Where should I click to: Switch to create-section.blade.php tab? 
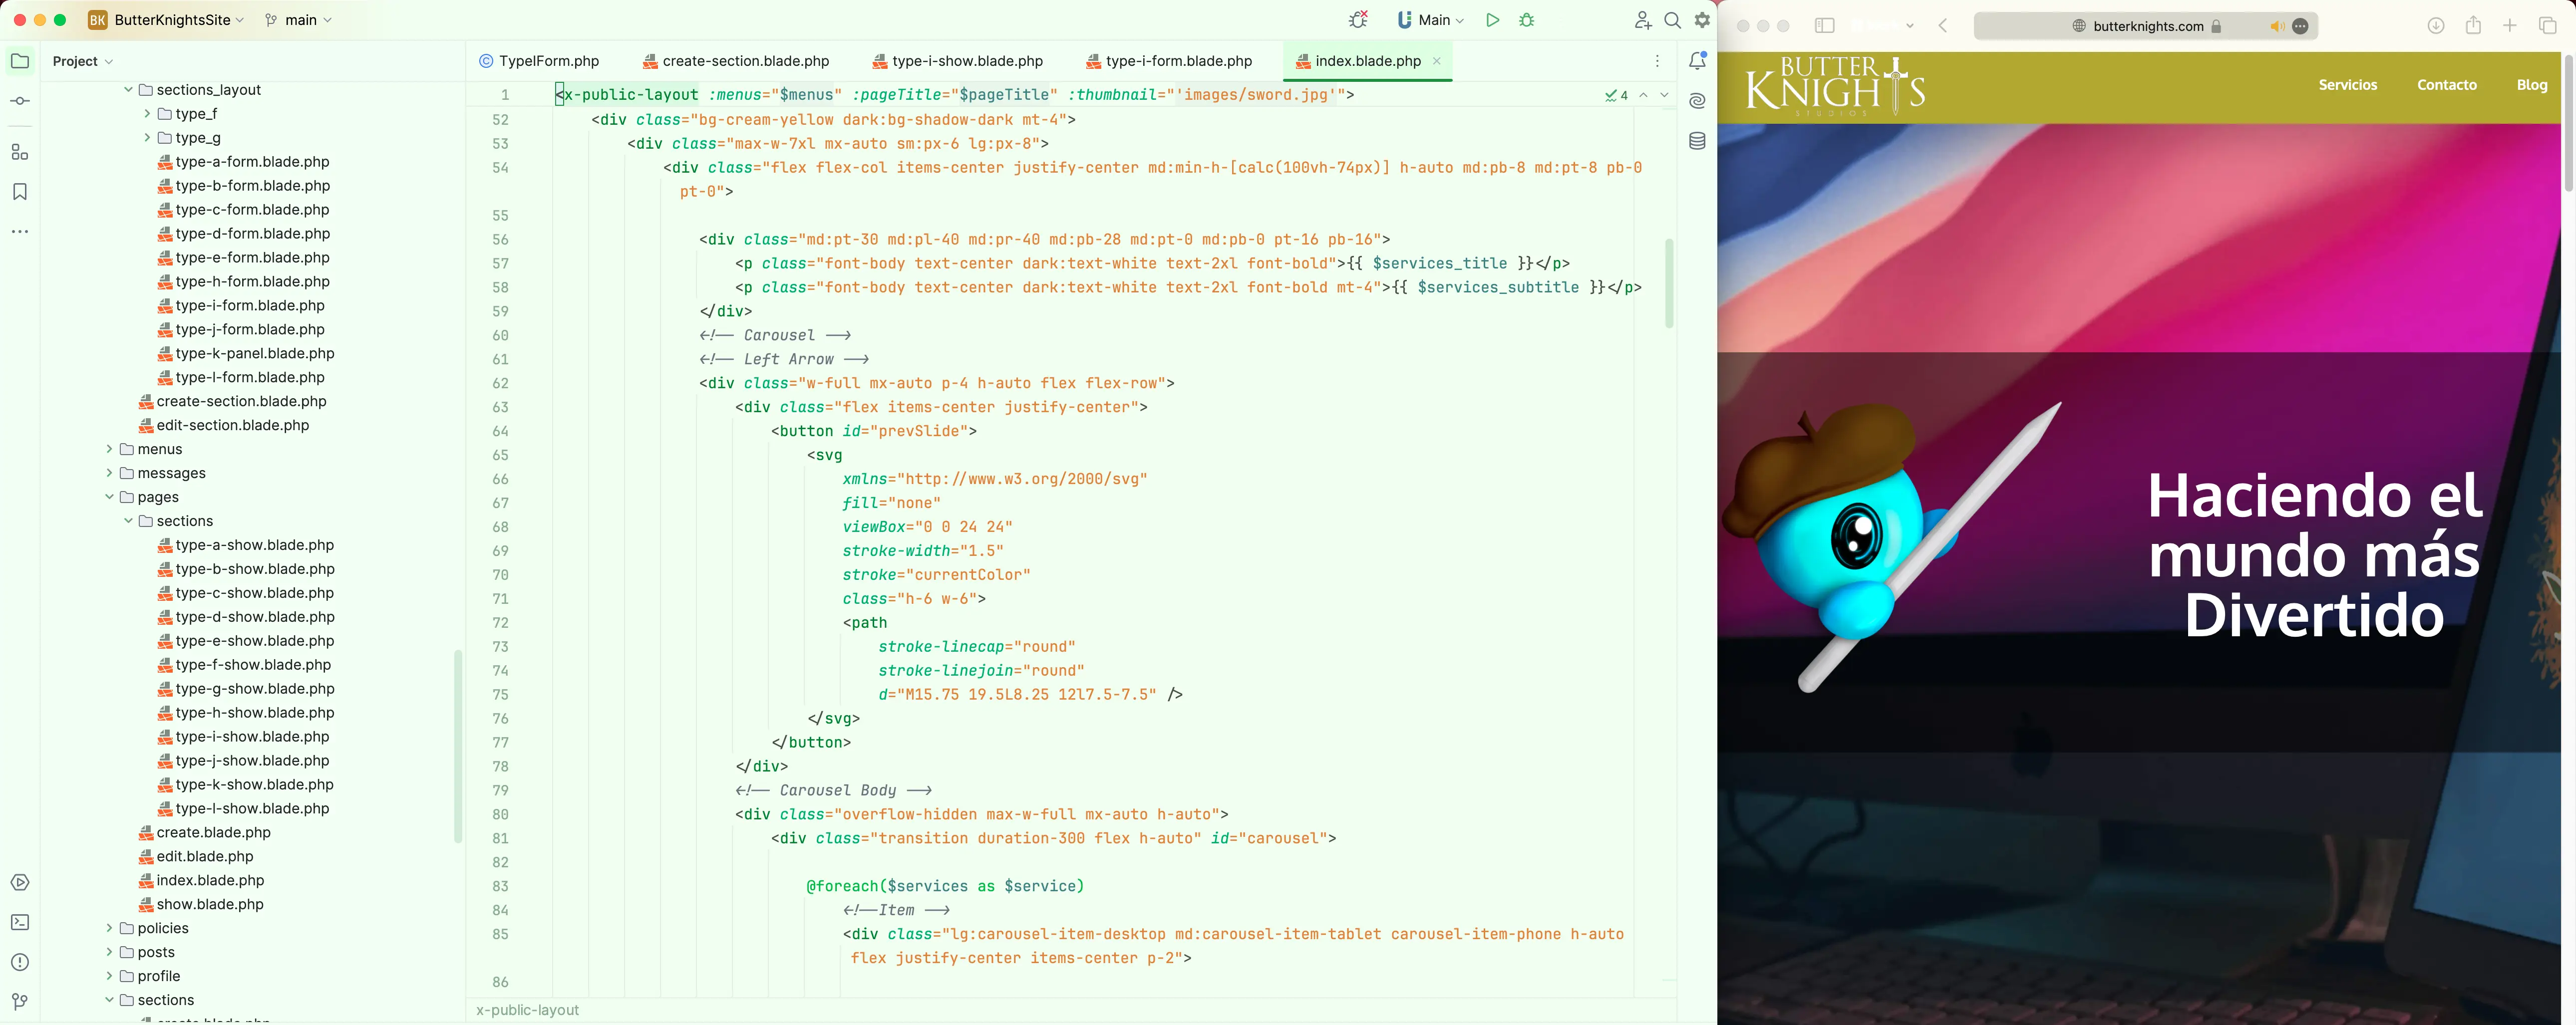click(x=735, y=61)
